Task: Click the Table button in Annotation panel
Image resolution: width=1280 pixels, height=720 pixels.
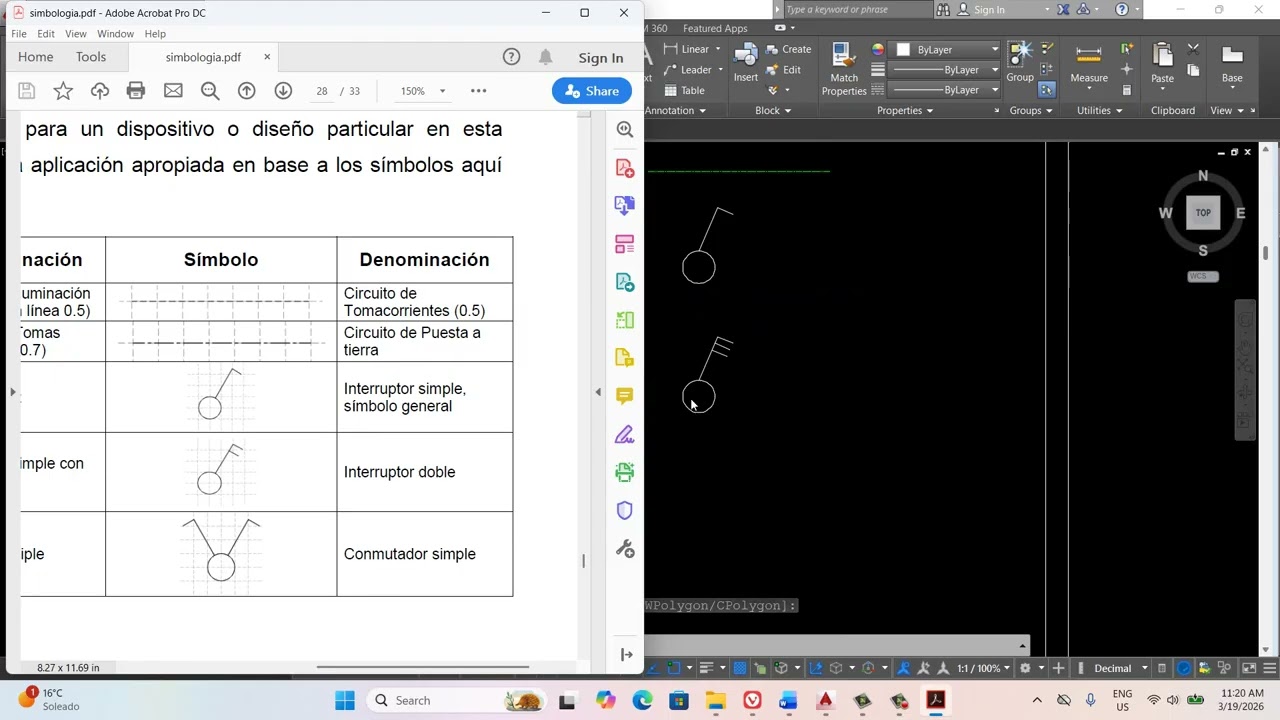Action: click(684, 90)
